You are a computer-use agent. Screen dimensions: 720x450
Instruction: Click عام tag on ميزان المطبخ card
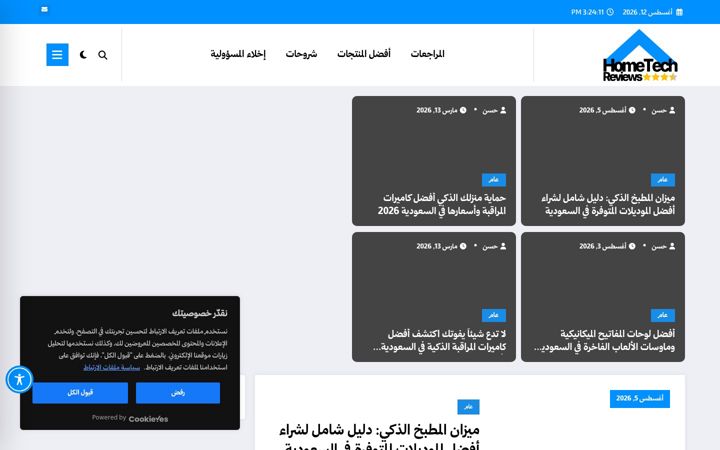(x=663, y=180)
